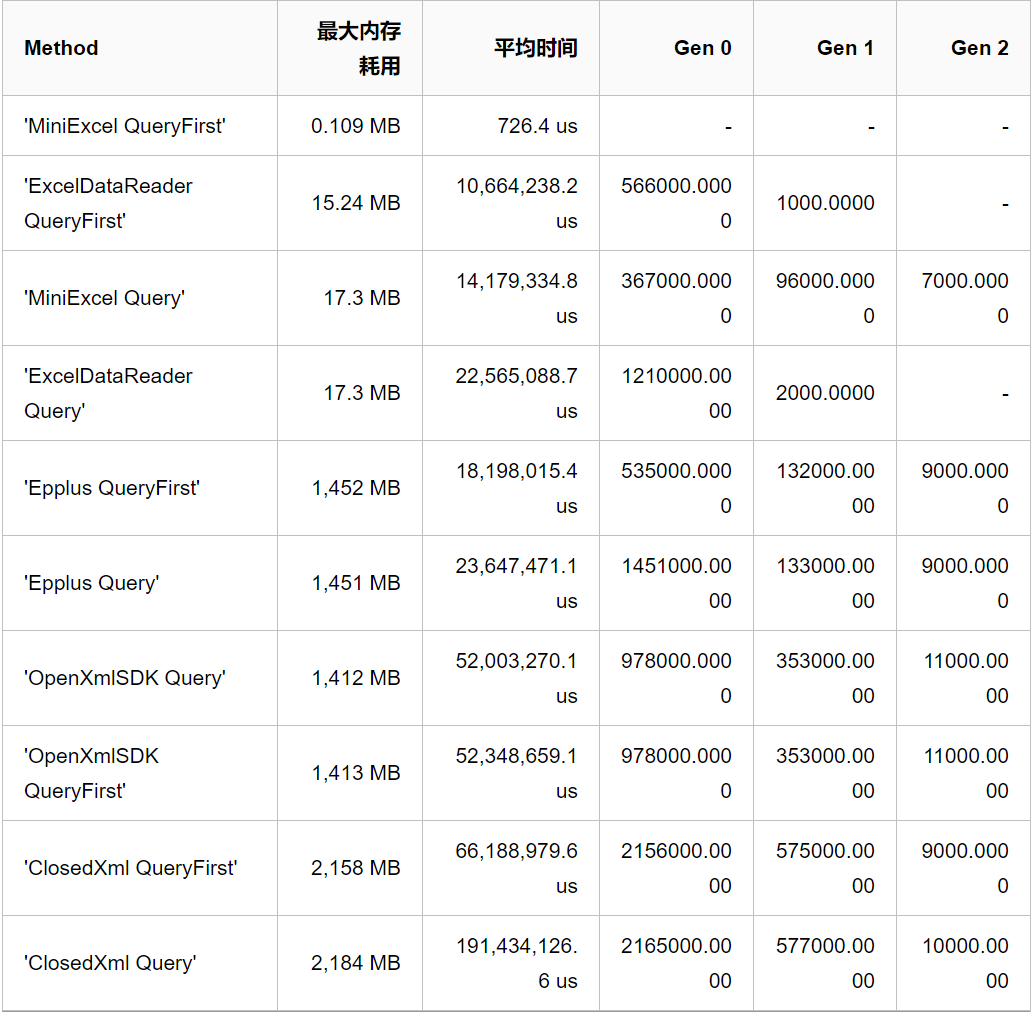Screen dimensions: 1031x1012
Task: Click the 'Epplus QueryFirst' method cell
Action: (112, 488)
